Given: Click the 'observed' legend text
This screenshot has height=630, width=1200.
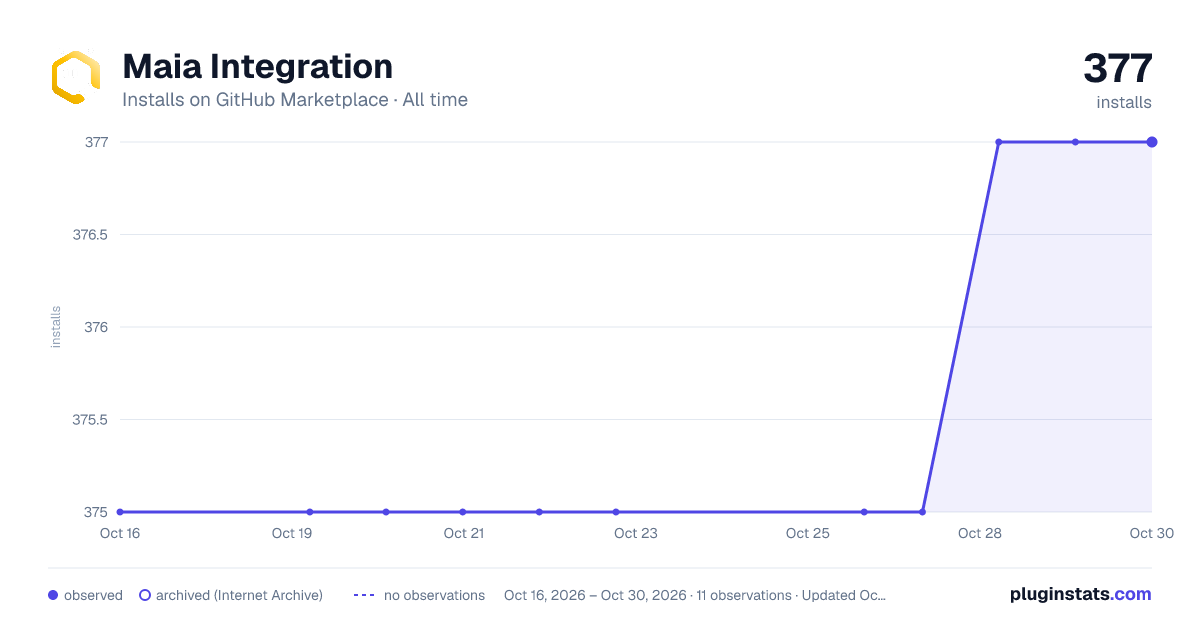Looking at the screenshot, I should pyautogui.click(x=93, y=595).
